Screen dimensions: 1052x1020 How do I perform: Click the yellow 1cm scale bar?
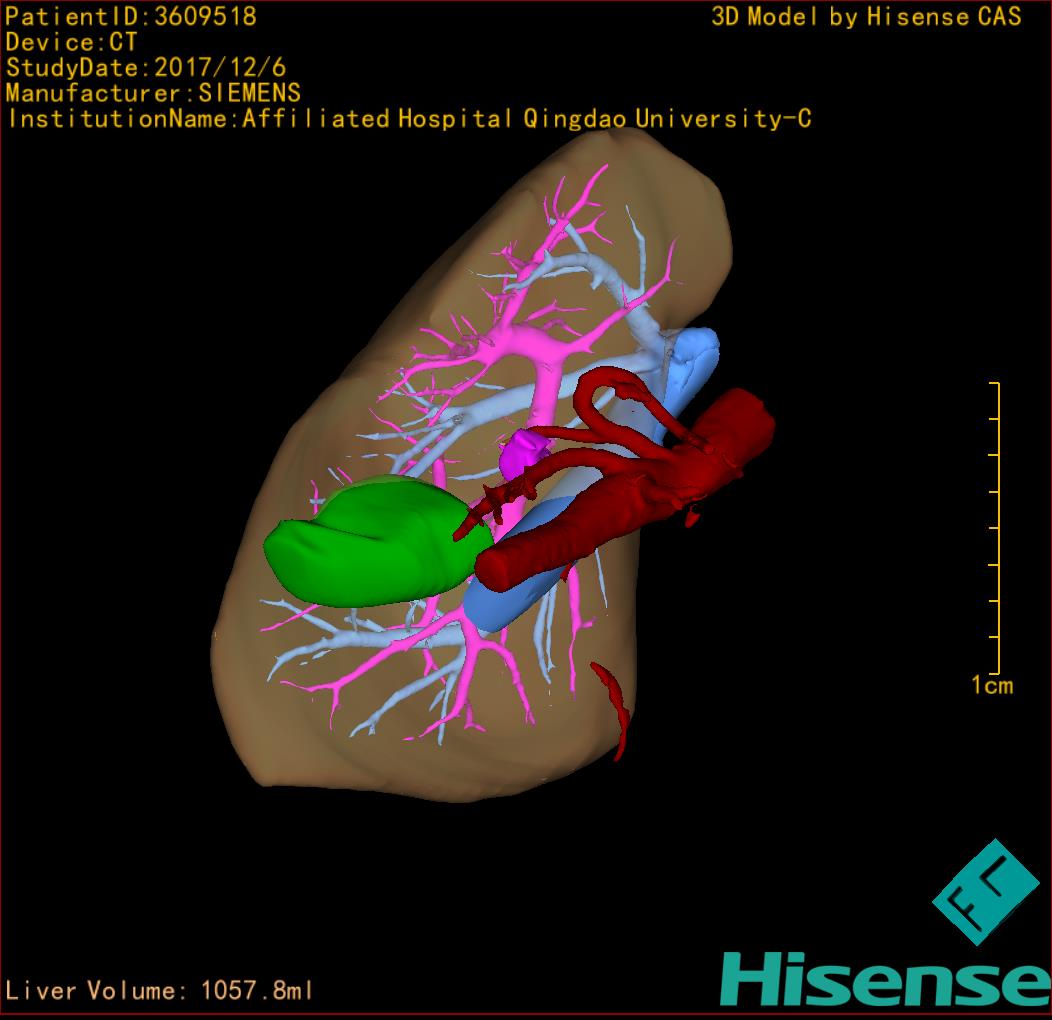click(x=996, y=528)
